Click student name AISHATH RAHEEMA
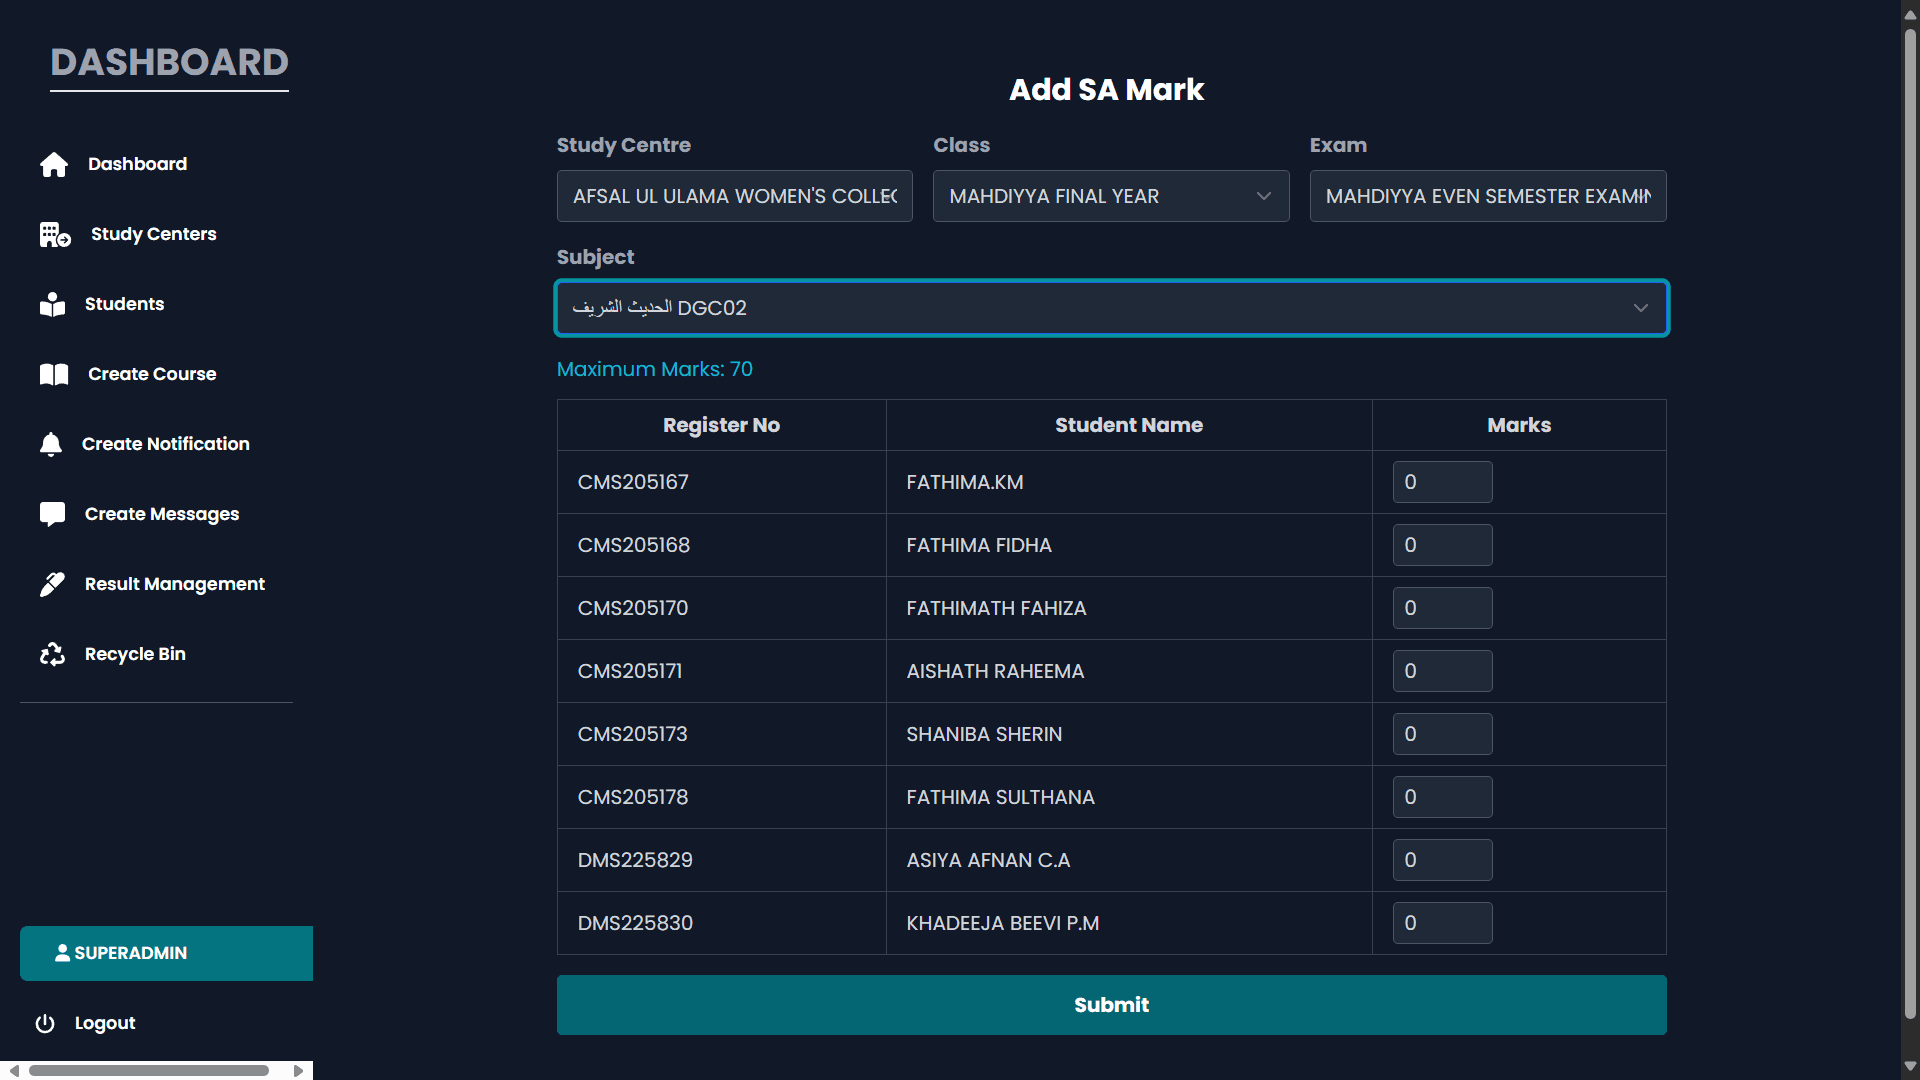1920x1080 pixels. point(995,671)
